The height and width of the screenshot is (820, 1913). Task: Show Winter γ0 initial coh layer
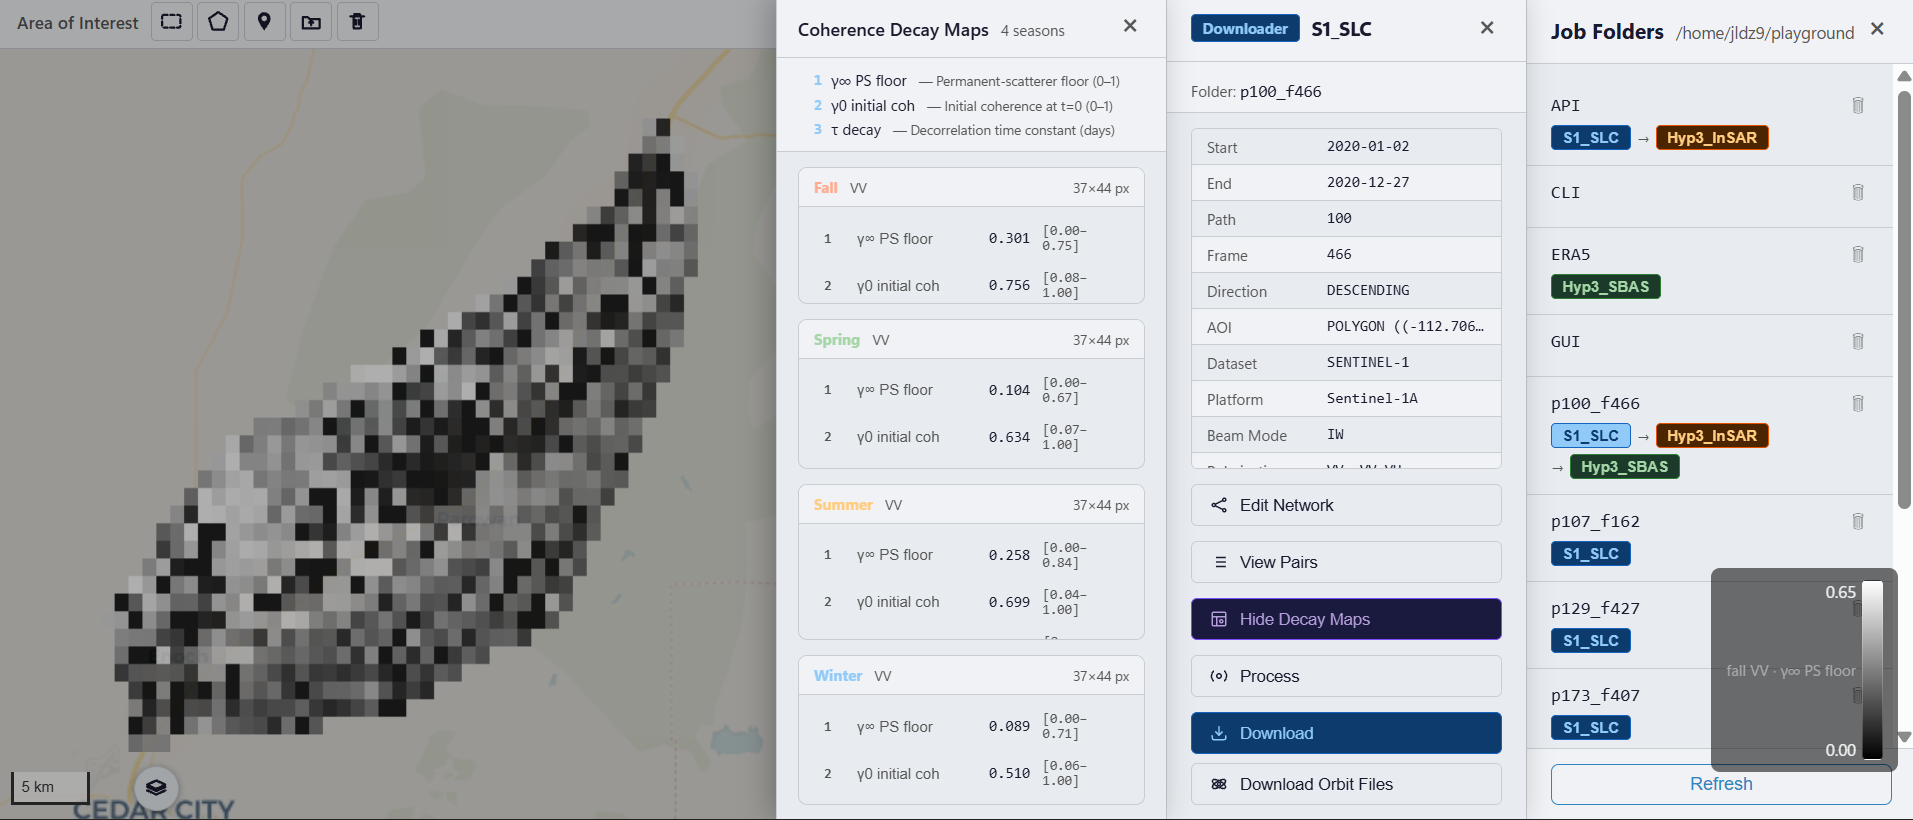tap(970, 774)
